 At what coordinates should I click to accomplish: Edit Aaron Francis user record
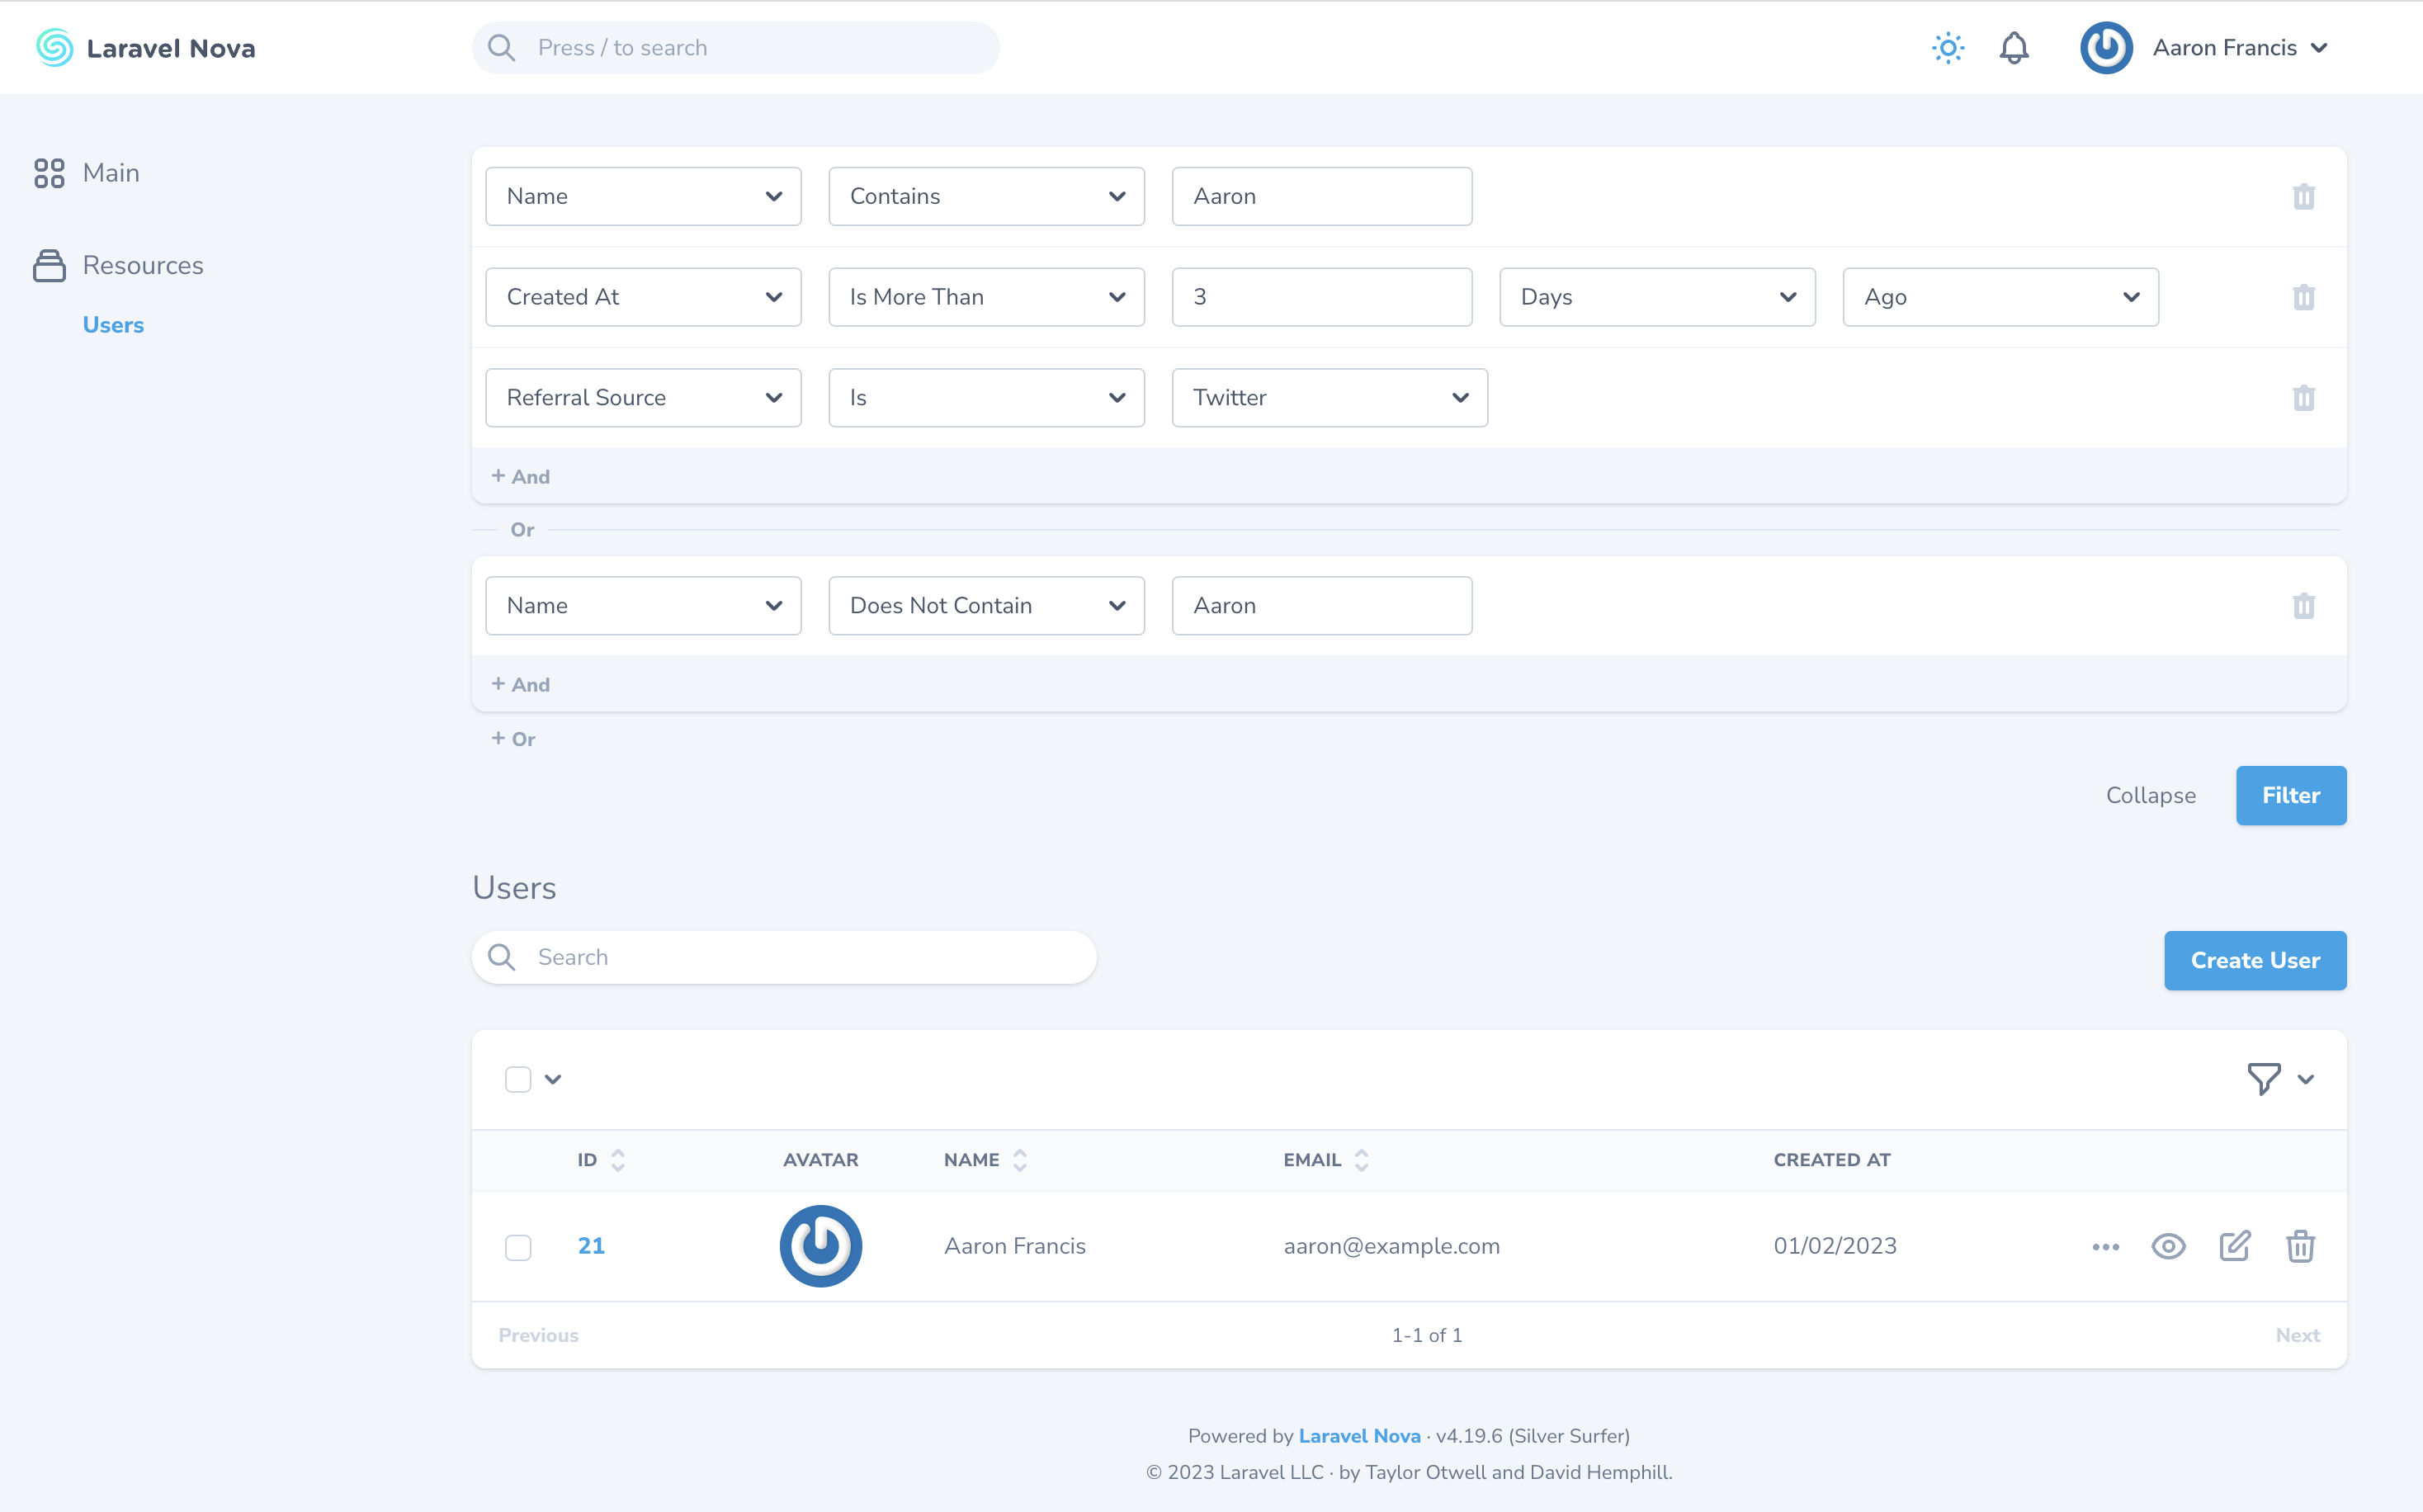coord(2234,1246)
